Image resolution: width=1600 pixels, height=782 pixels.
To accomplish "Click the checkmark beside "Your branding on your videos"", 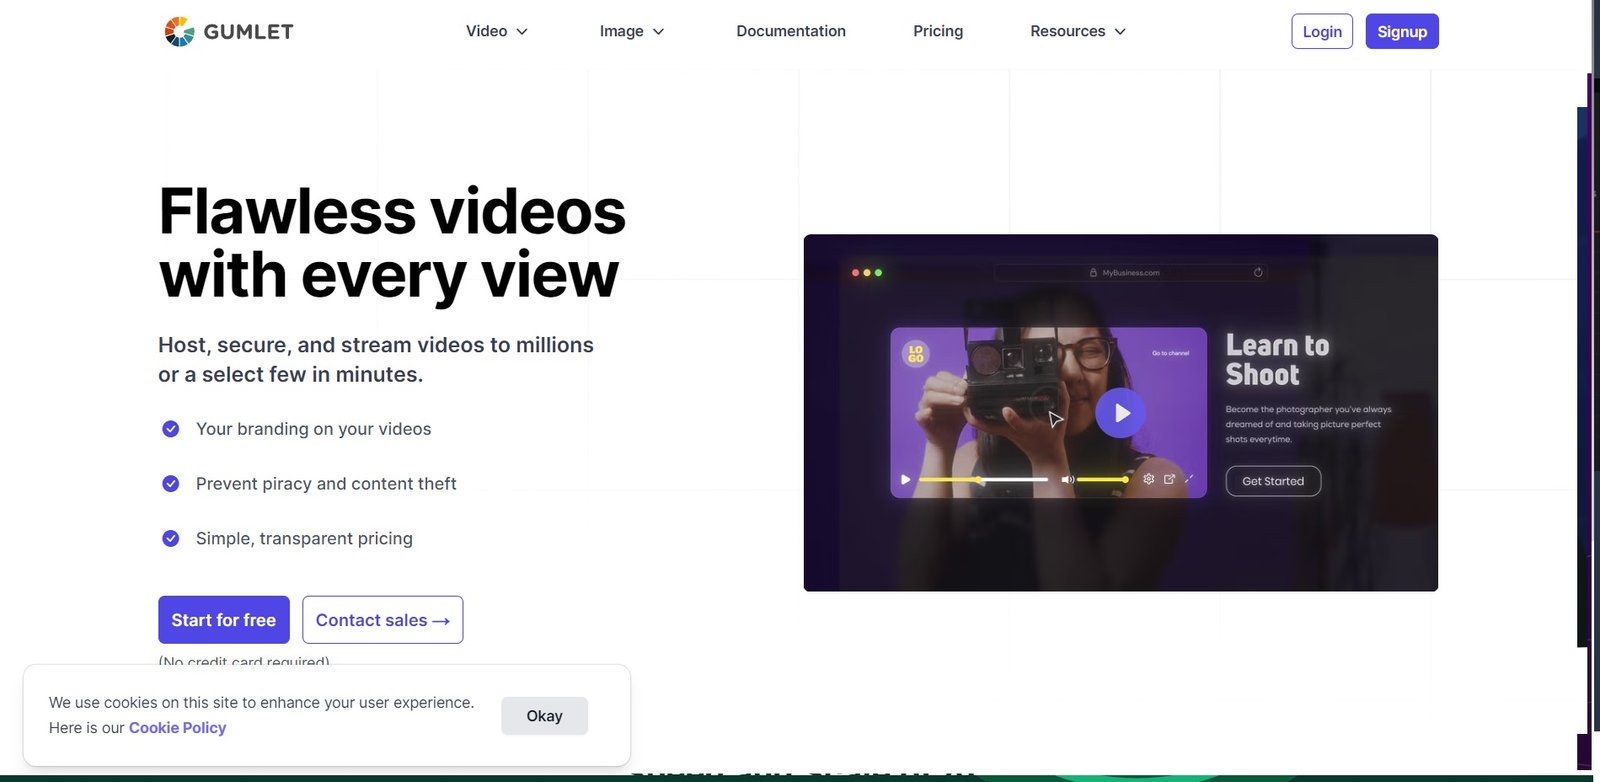I will tap(171, 429).
